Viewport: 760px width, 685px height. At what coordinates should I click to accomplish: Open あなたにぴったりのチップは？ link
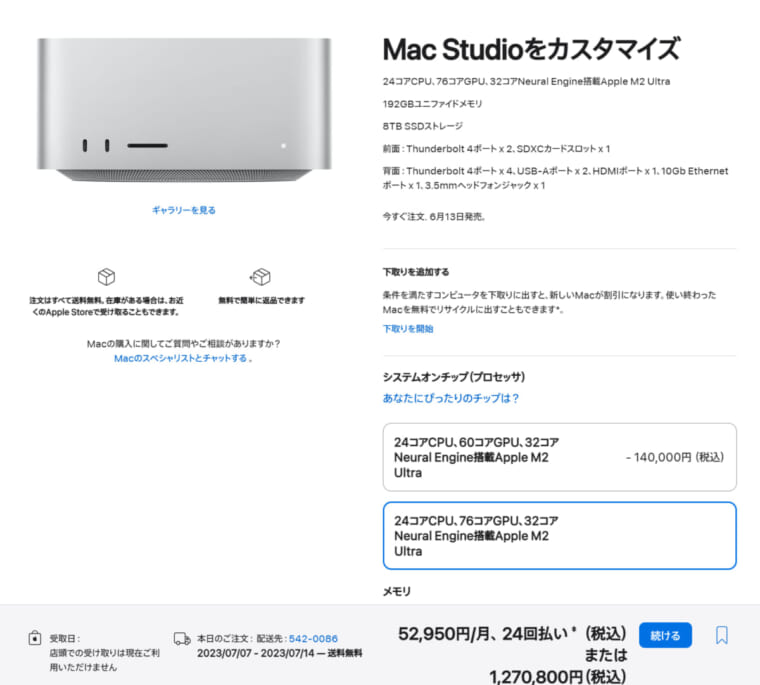point(451,398)
